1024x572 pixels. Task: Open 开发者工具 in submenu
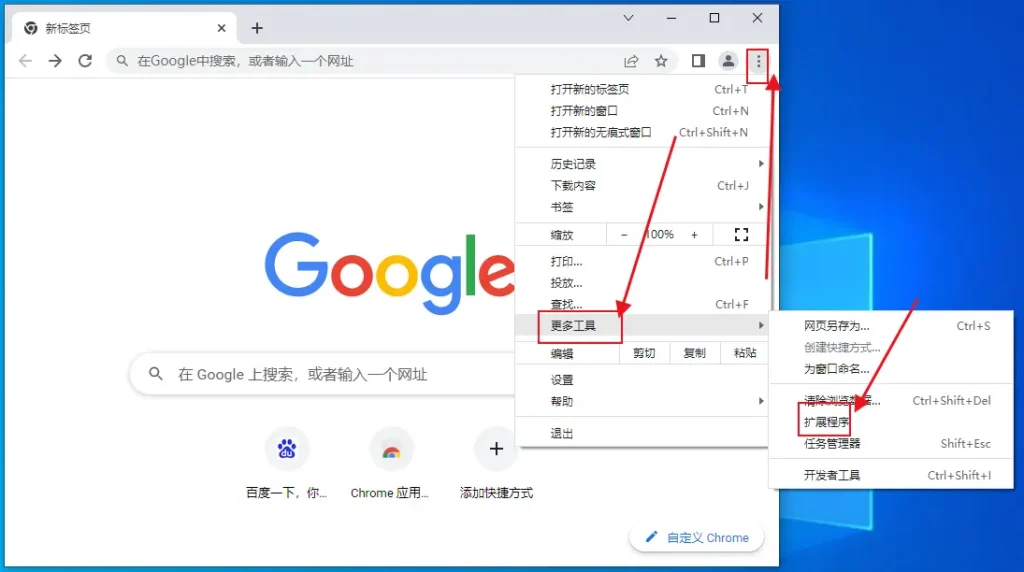tap(891, 475)
